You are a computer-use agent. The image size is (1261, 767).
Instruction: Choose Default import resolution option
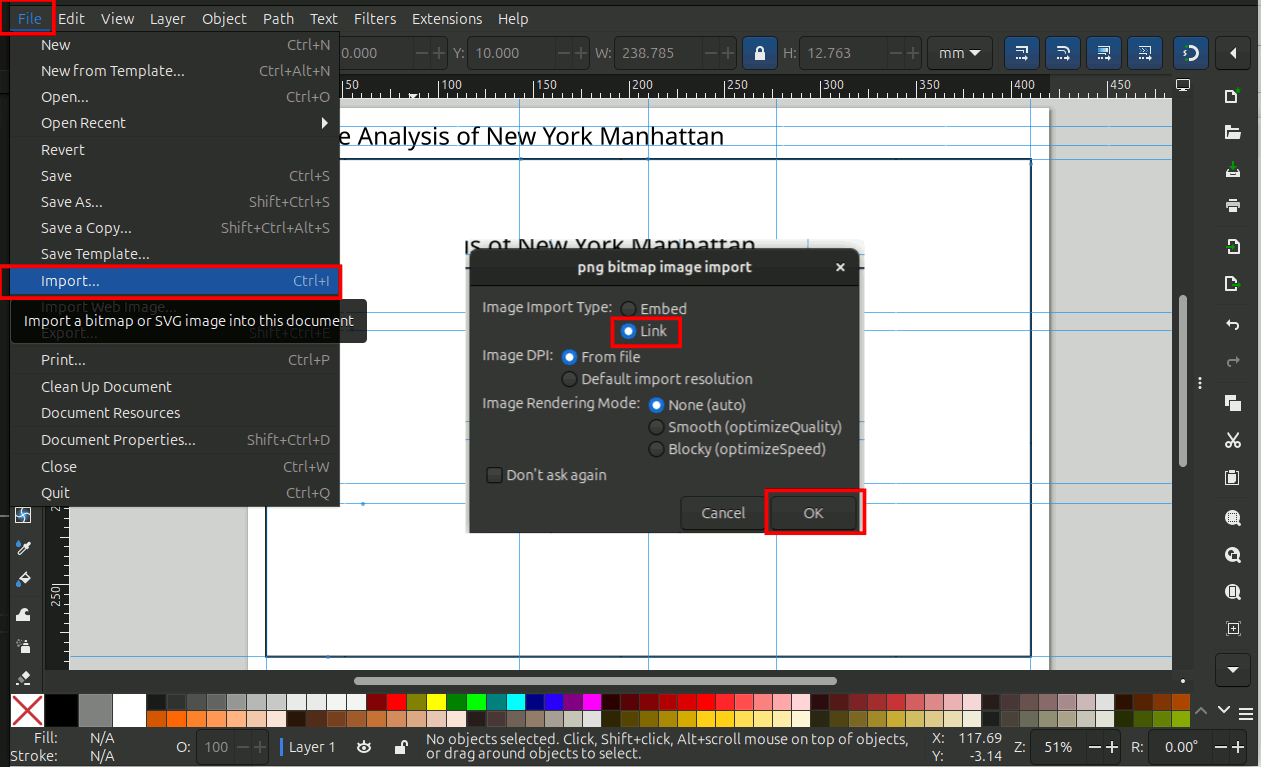pos(570,380)
